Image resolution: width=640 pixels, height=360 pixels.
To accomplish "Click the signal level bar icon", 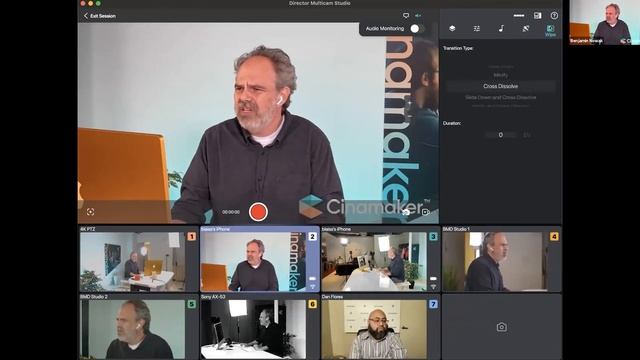I will tap(519, 16).
